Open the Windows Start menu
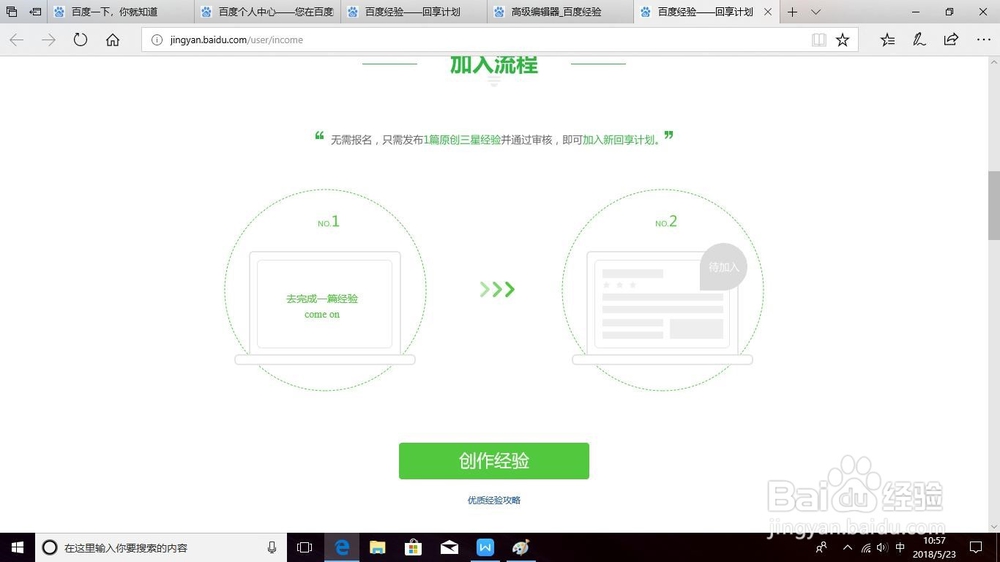Image resolution: width=1000 pixels, height=562 pixels. [x=17, y=547]
